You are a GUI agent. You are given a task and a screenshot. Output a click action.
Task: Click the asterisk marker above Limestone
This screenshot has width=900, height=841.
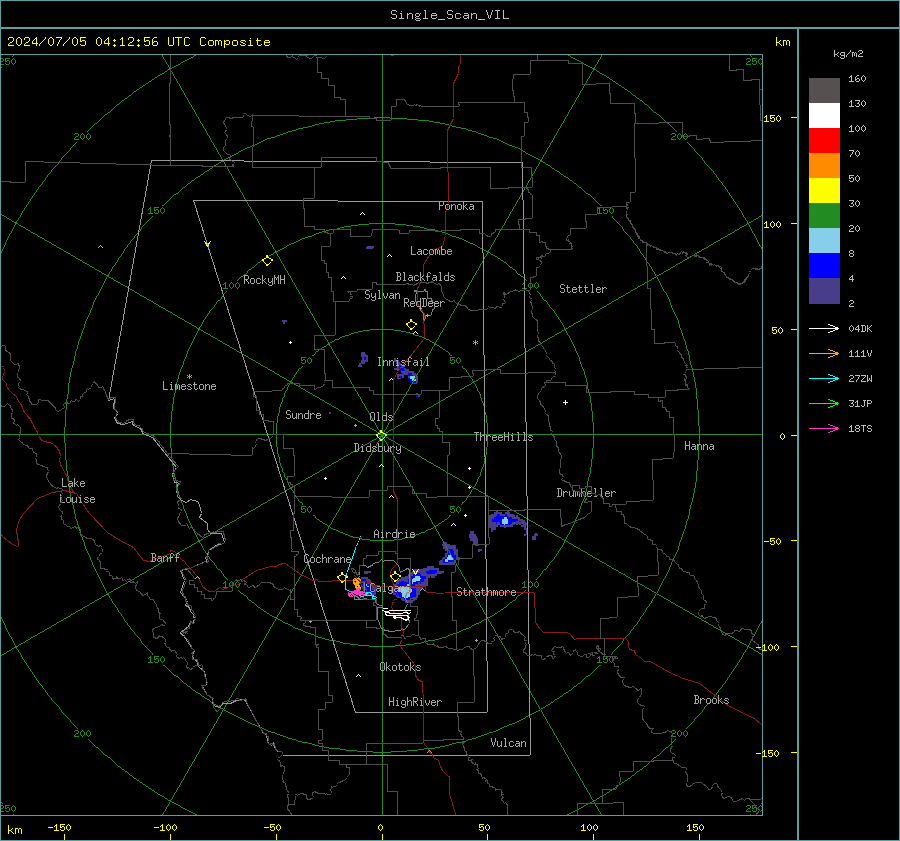click(x=189, y=377)
